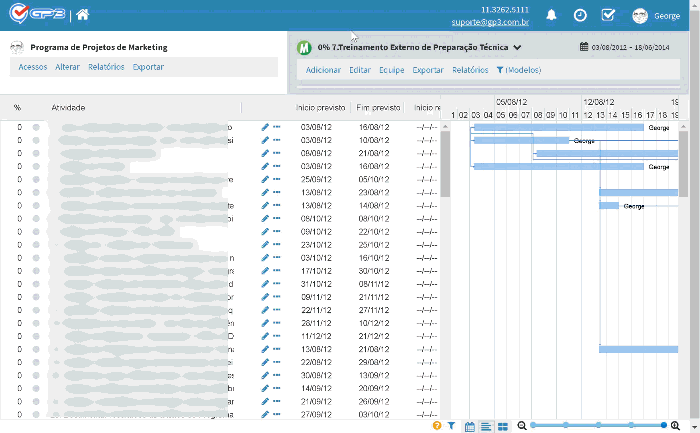The width and height of the screenshot is (700, 433).
Task: Switch to calendar view icon
Action: pyautogui.click(x=470, y=427)
